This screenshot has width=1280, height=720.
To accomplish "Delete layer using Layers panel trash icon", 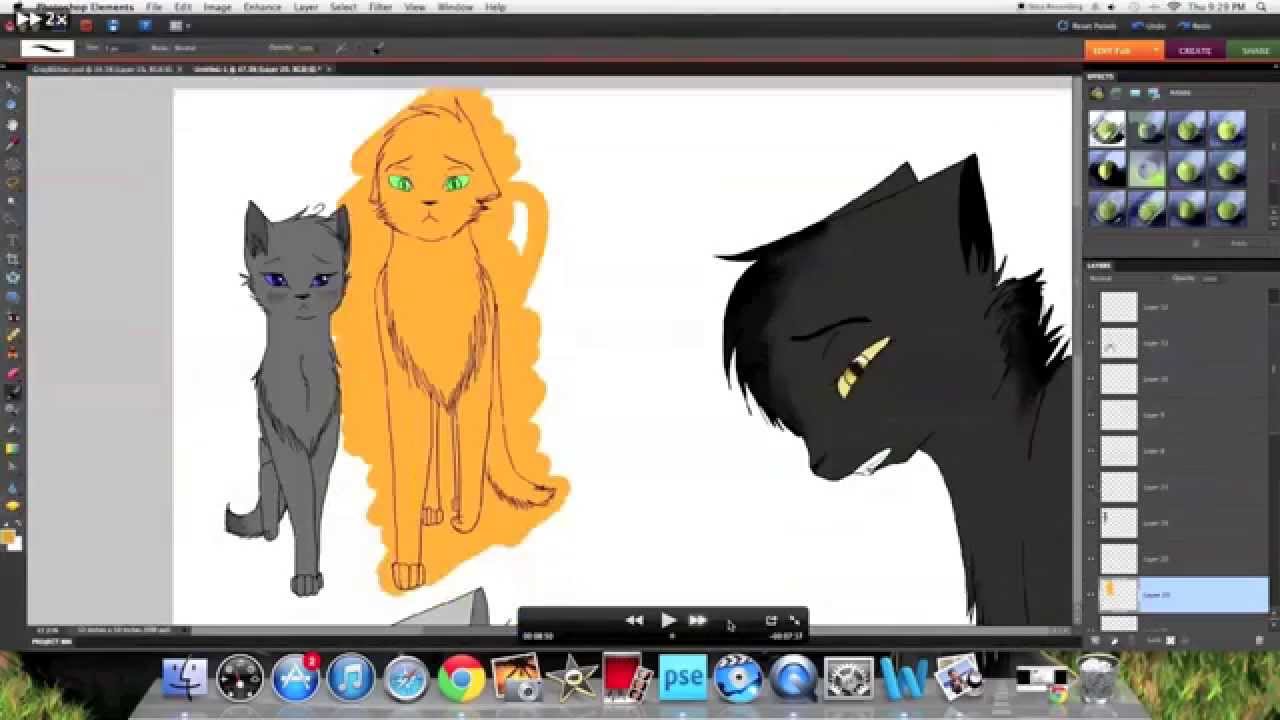I will pyautogui.click(x=1260, y=640).
